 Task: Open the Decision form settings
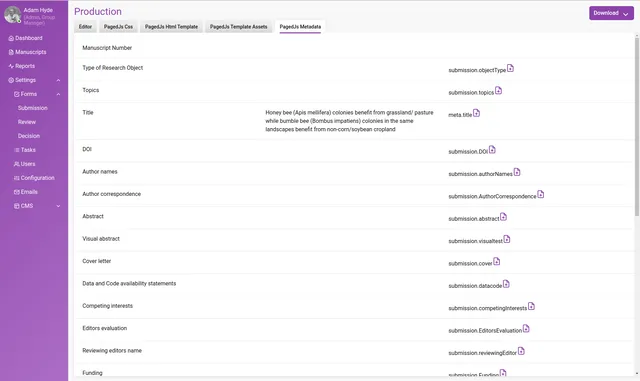[29, 136]
